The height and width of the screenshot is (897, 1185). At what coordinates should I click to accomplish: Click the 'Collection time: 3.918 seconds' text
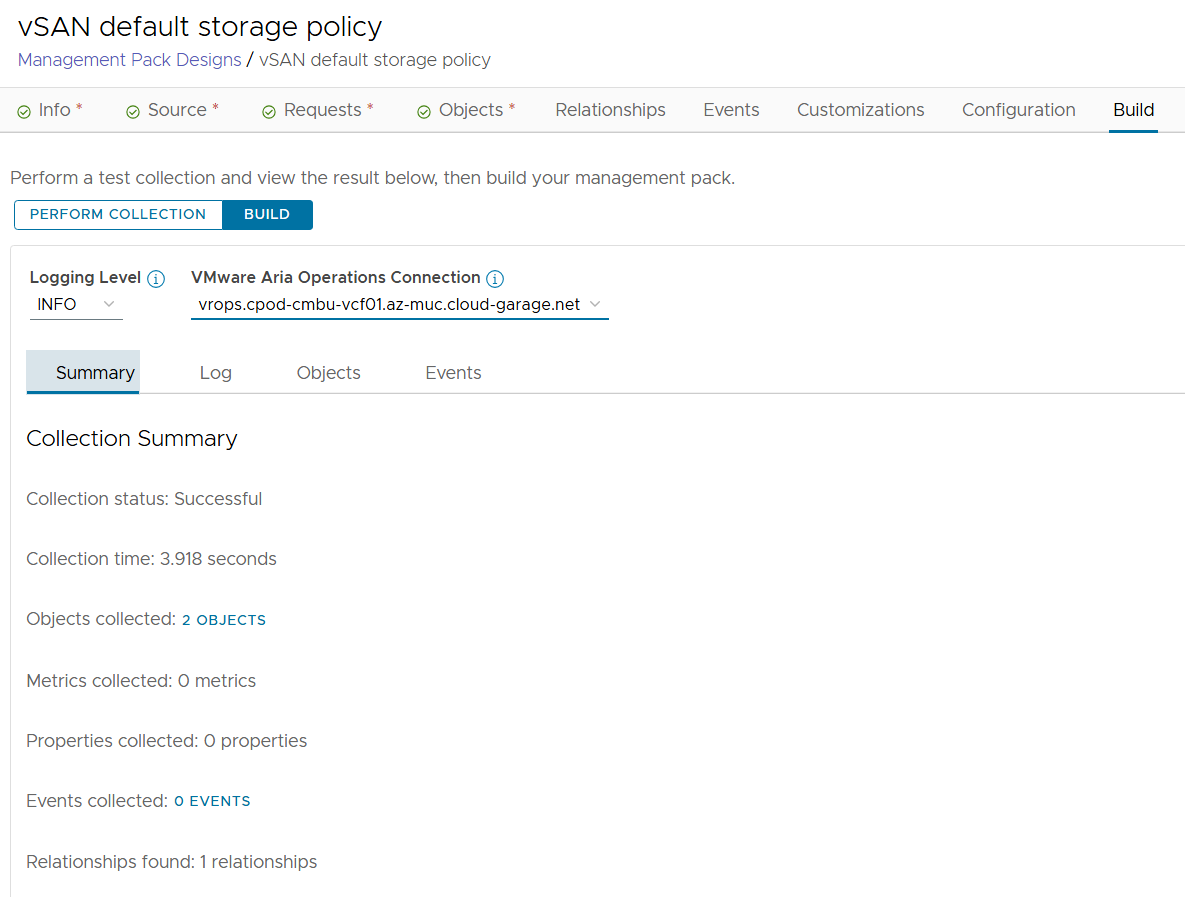coord(151,558)
